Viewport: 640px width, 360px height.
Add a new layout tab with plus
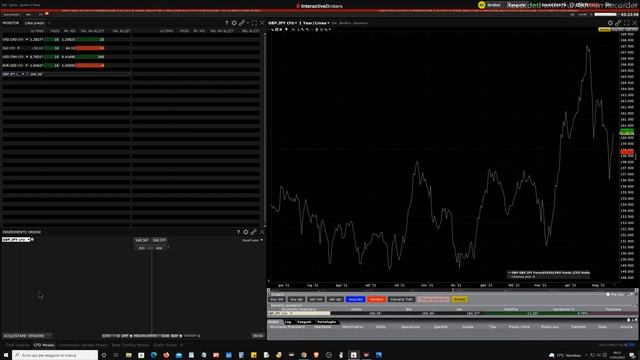pyautogui.click(x=182, y=345)
